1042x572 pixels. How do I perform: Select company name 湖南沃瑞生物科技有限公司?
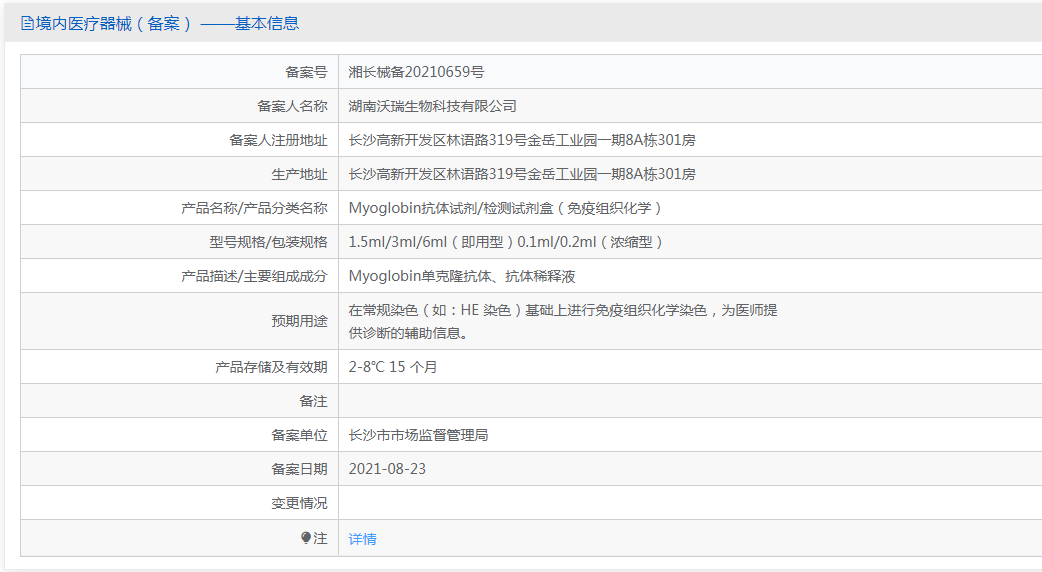coord(433,106)
